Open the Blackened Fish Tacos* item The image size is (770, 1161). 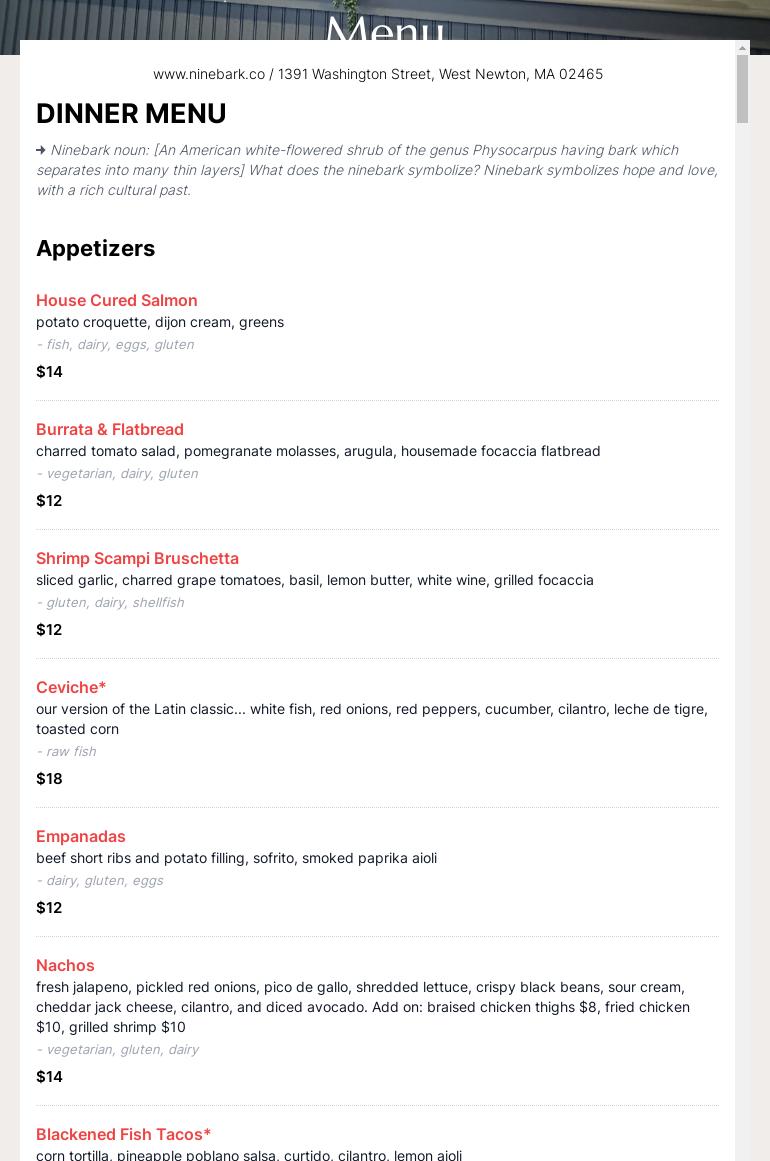123,1134
